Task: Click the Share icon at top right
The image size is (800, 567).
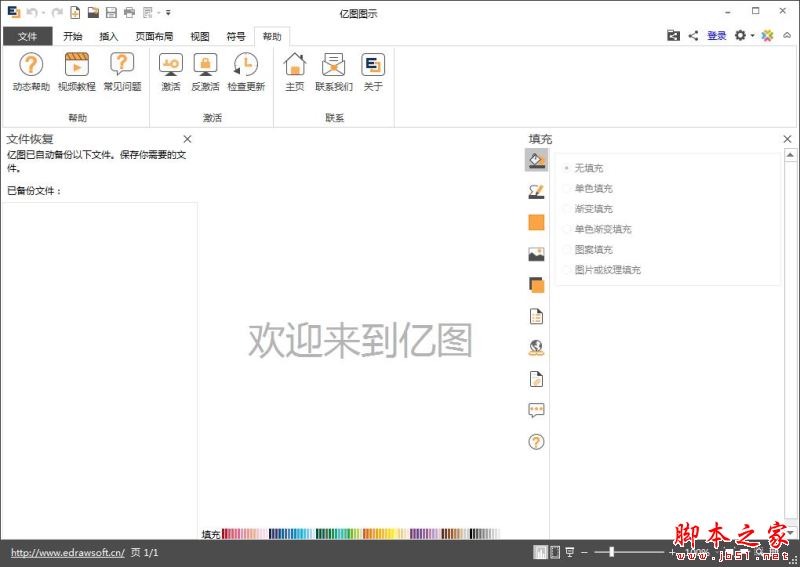Action: 693,35
